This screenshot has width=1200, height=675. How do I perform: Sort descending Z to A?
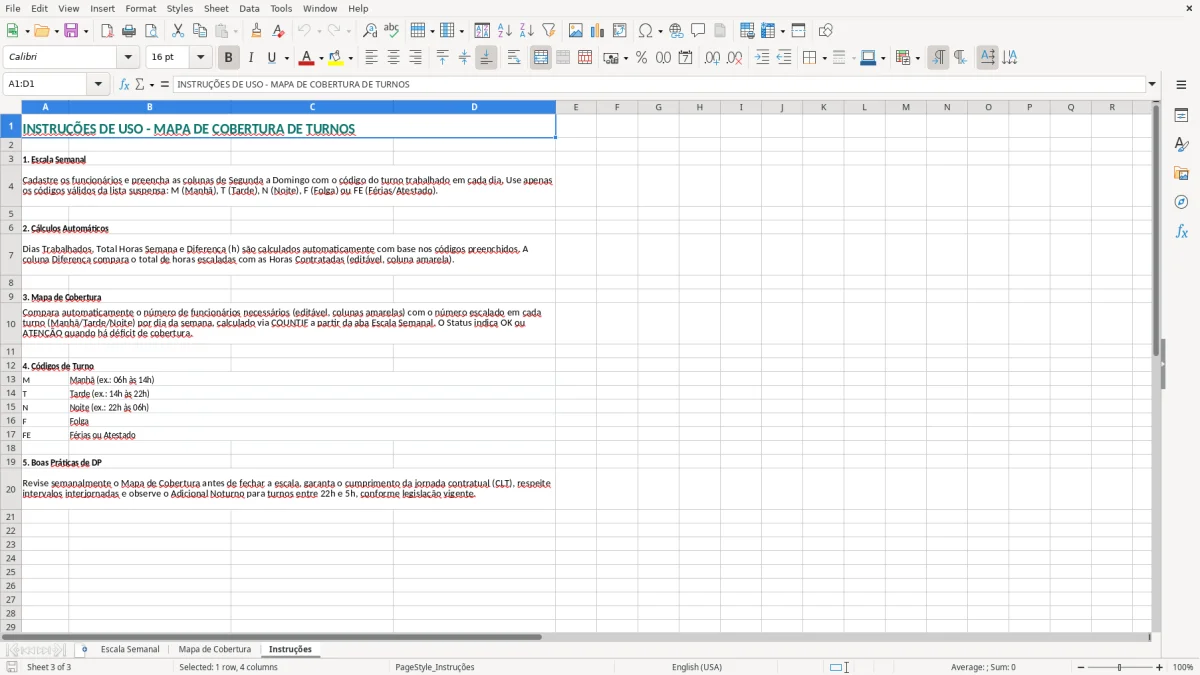[x=527, y=31]
